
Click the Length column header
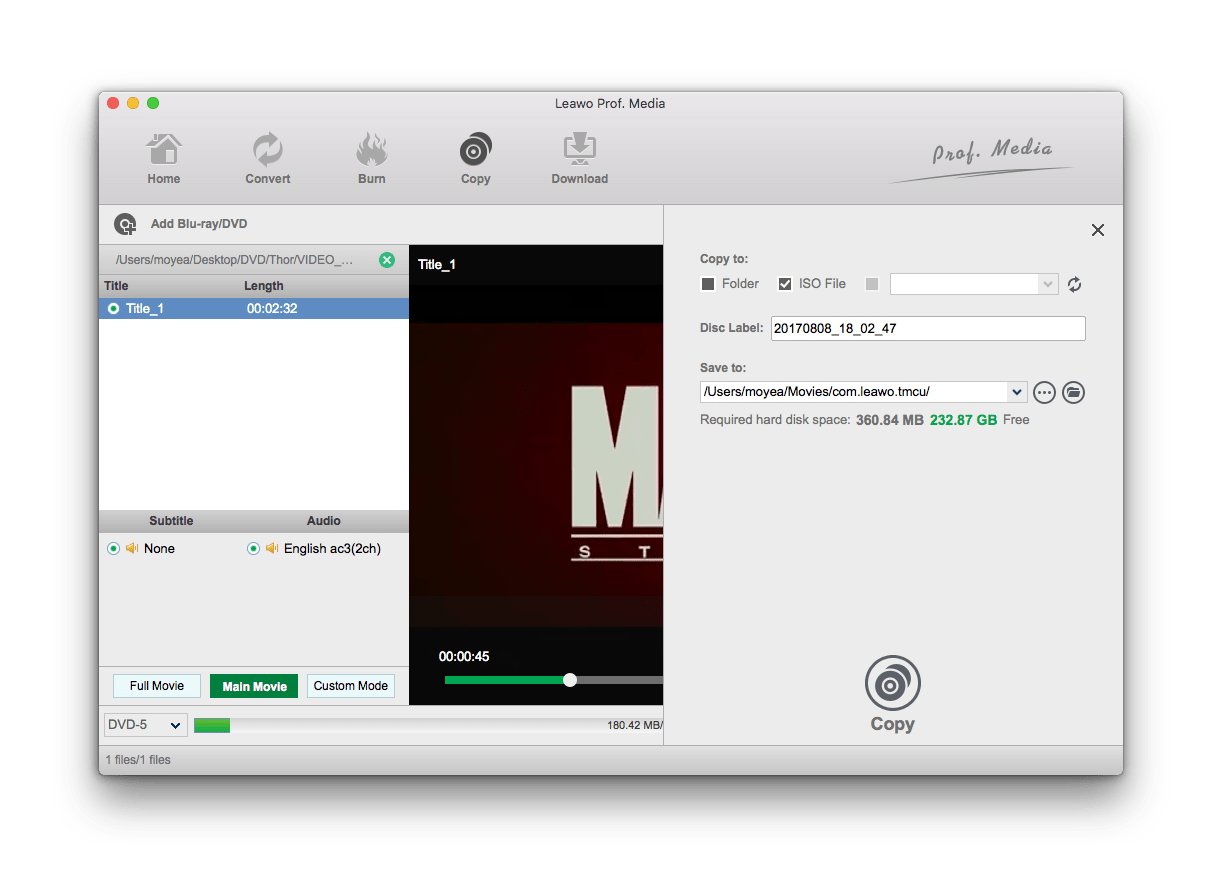coord(264,286)
